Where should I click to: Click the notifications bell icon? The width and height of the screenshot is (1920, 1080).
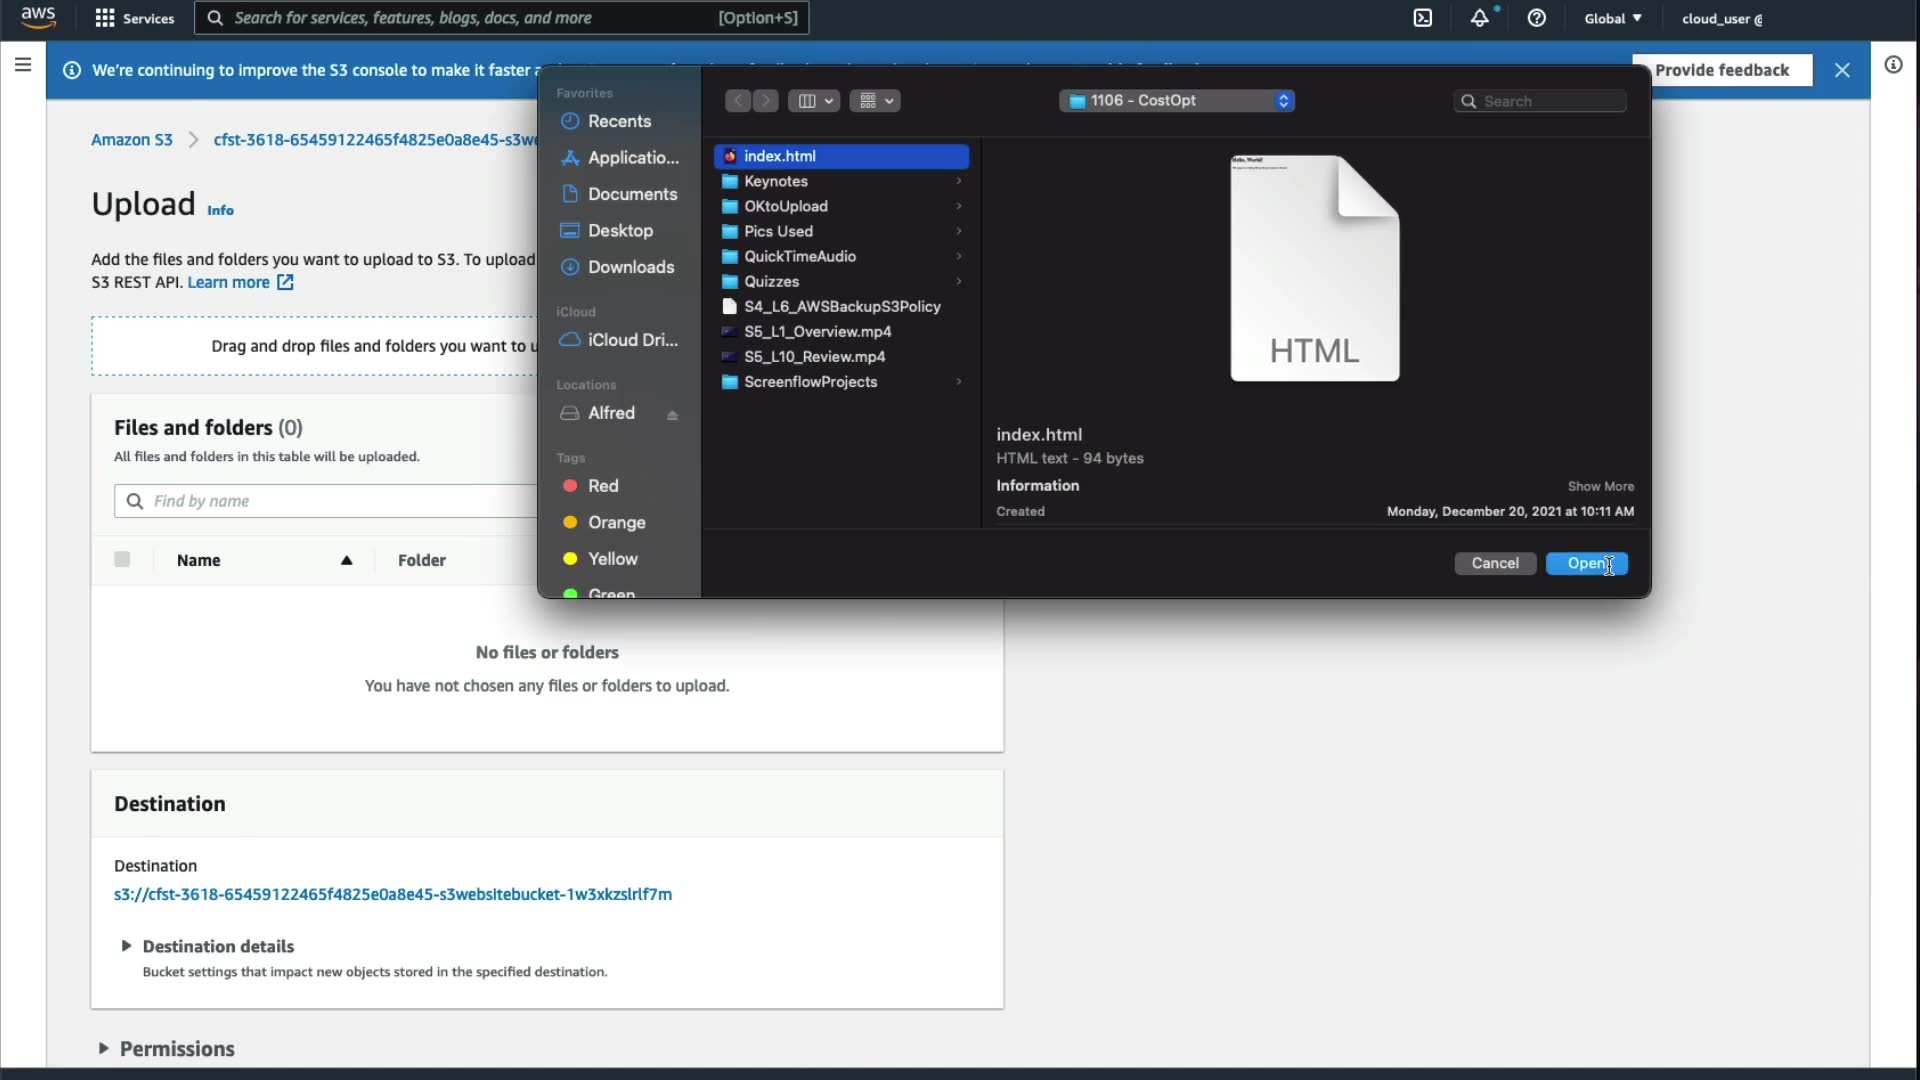pyautogui.click(x=1479, y=18)
